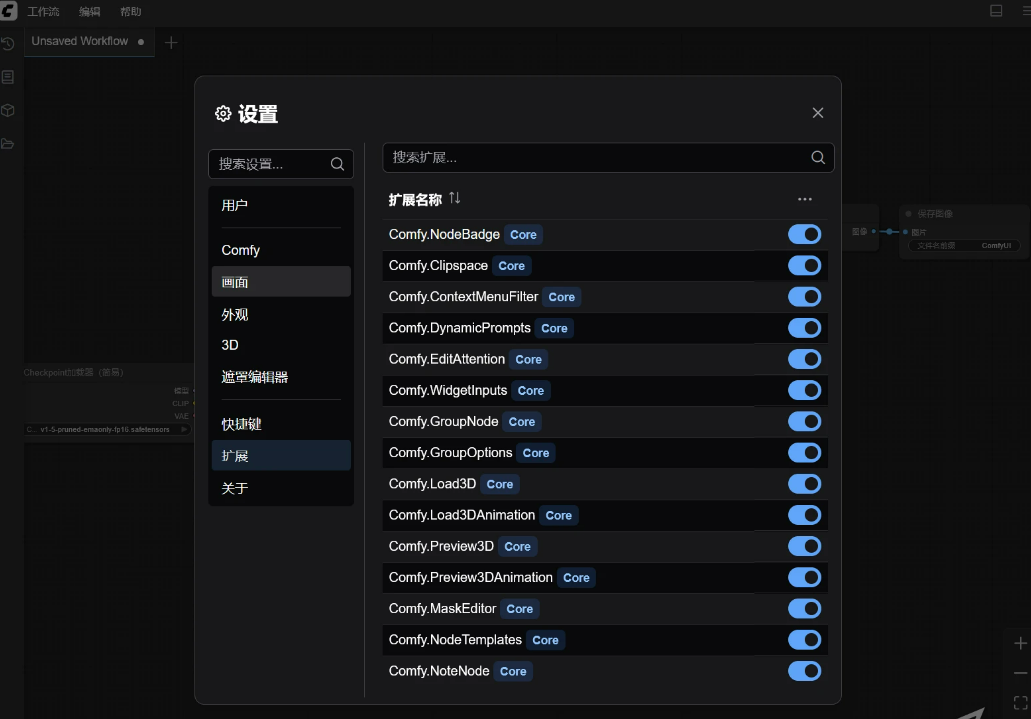Select 扩展 settings category
The height and width of the screenshot is (719, 1031).
pos(281,455)
